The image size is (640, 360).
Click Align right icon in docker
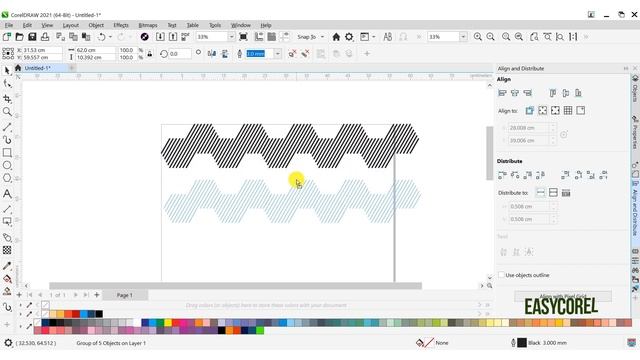click(x=527, y=93)
